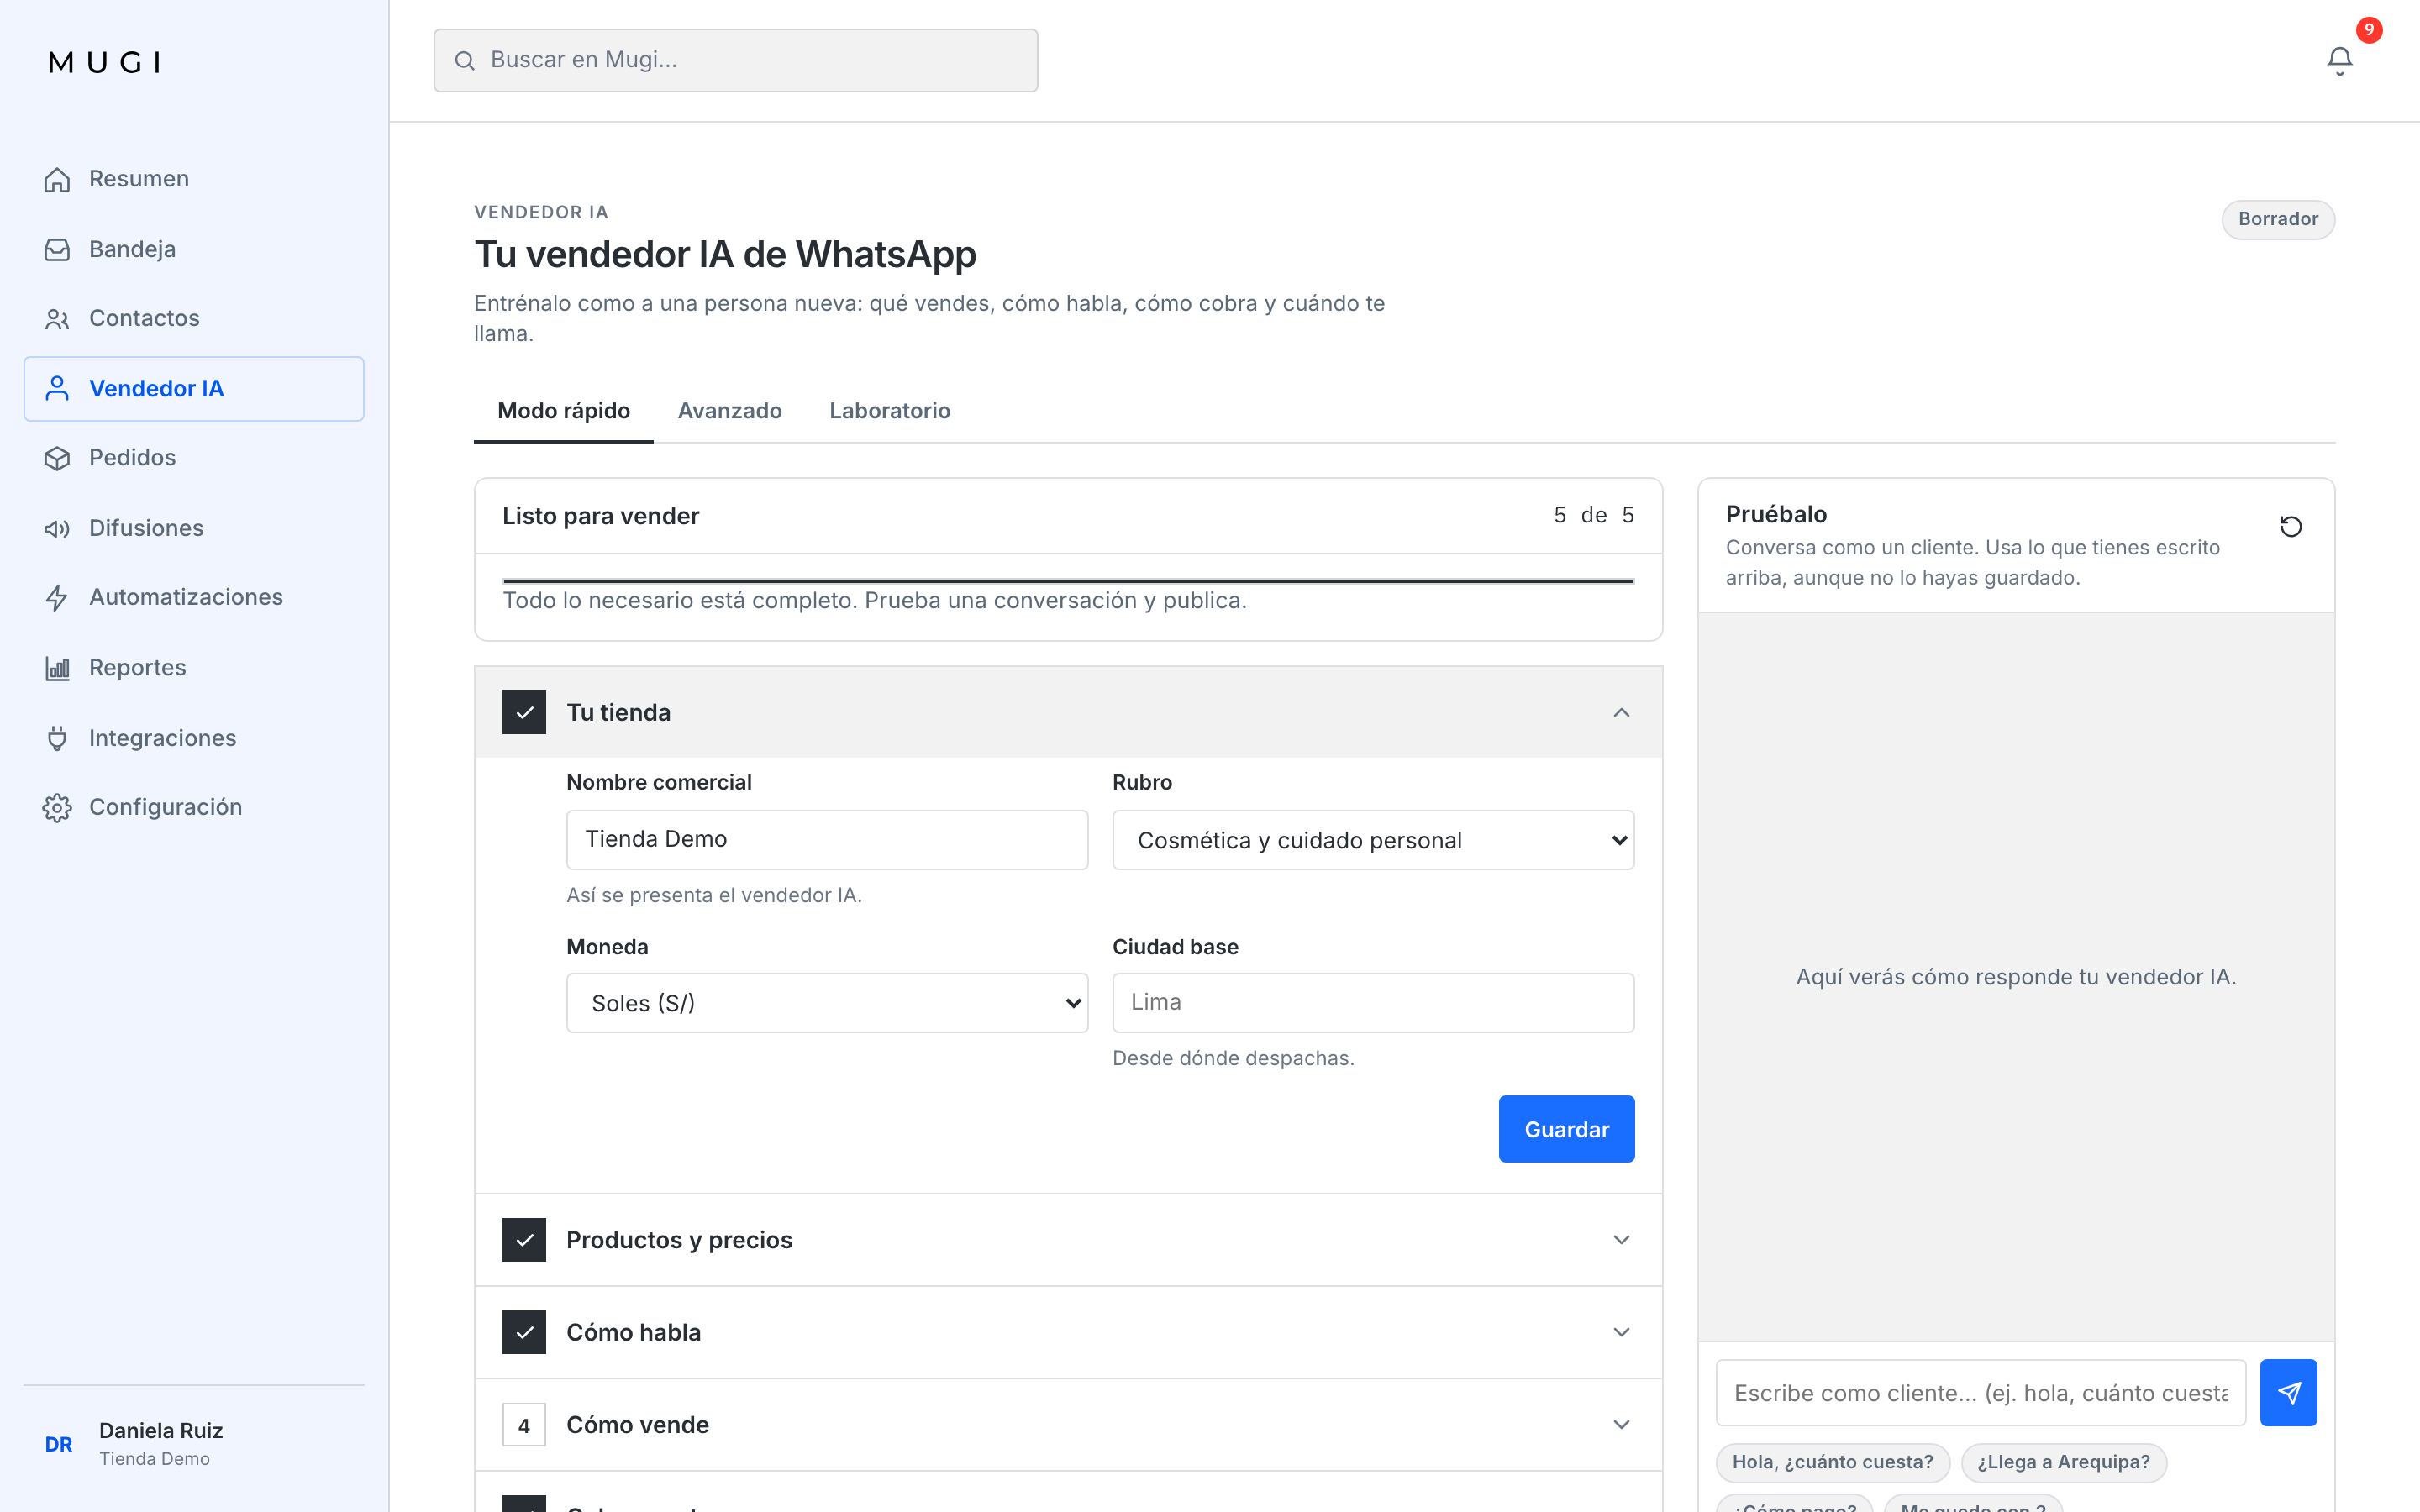Open the DR user avatar
The width and height of the screenshot is (2420, 1512).
pos(59,1444)
